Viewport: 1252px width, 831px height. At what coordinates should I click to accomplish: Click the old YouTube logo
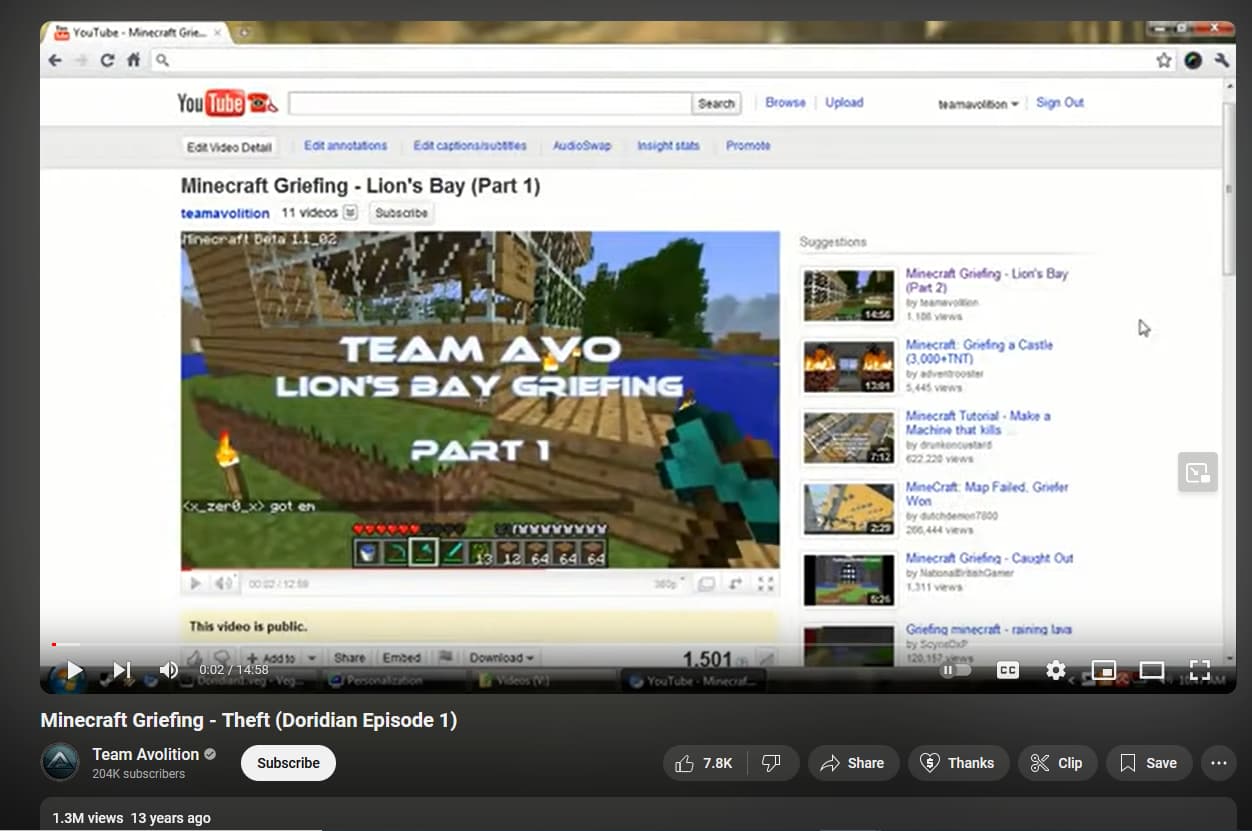[227, 103]
